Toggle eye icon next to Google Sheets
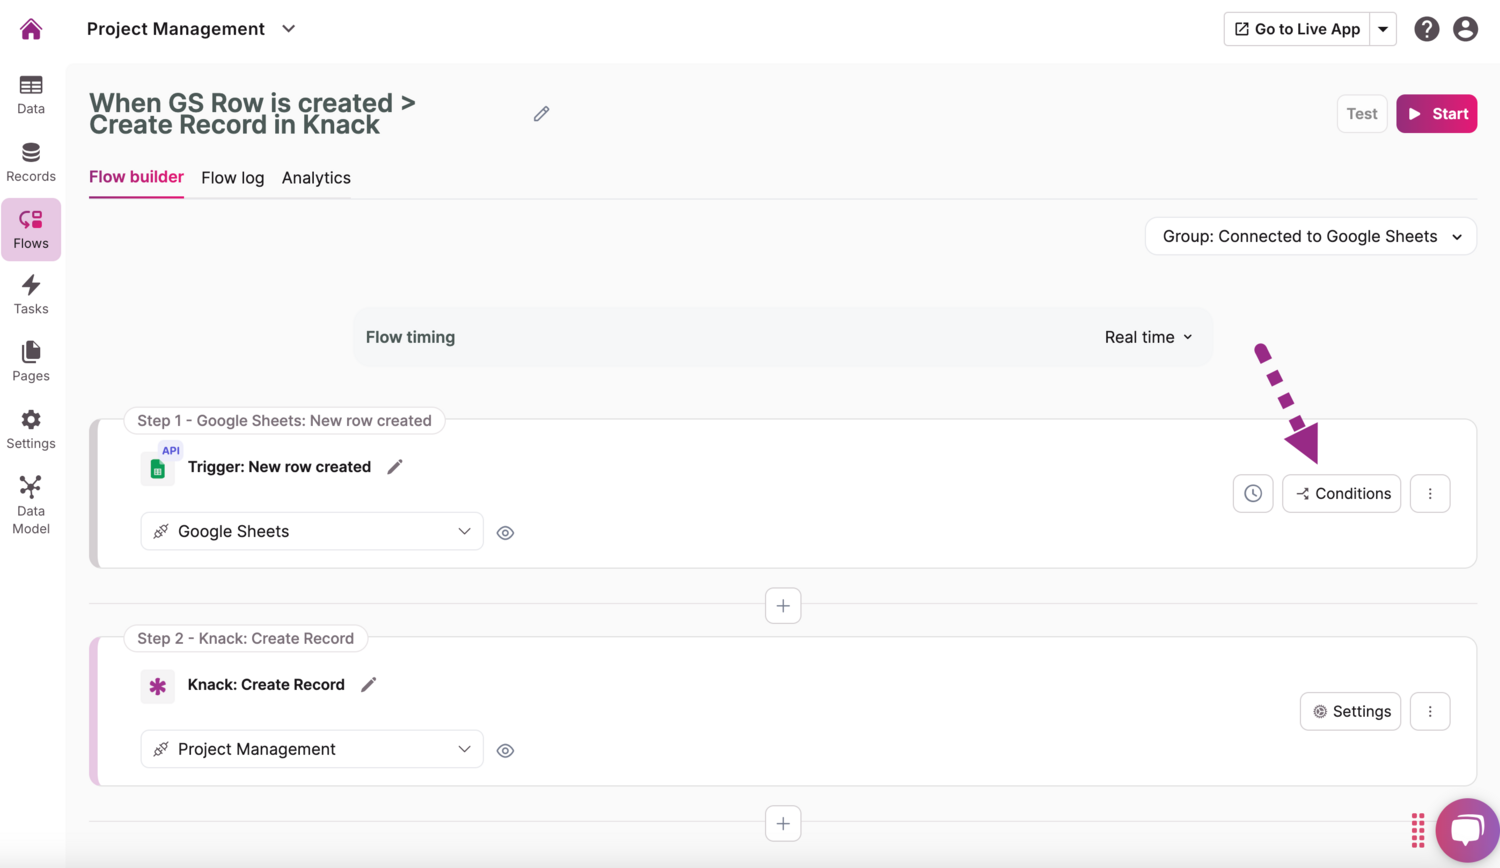Image resolution: width=1500 pixels, height=868 pixels. (x=505, y=533)
